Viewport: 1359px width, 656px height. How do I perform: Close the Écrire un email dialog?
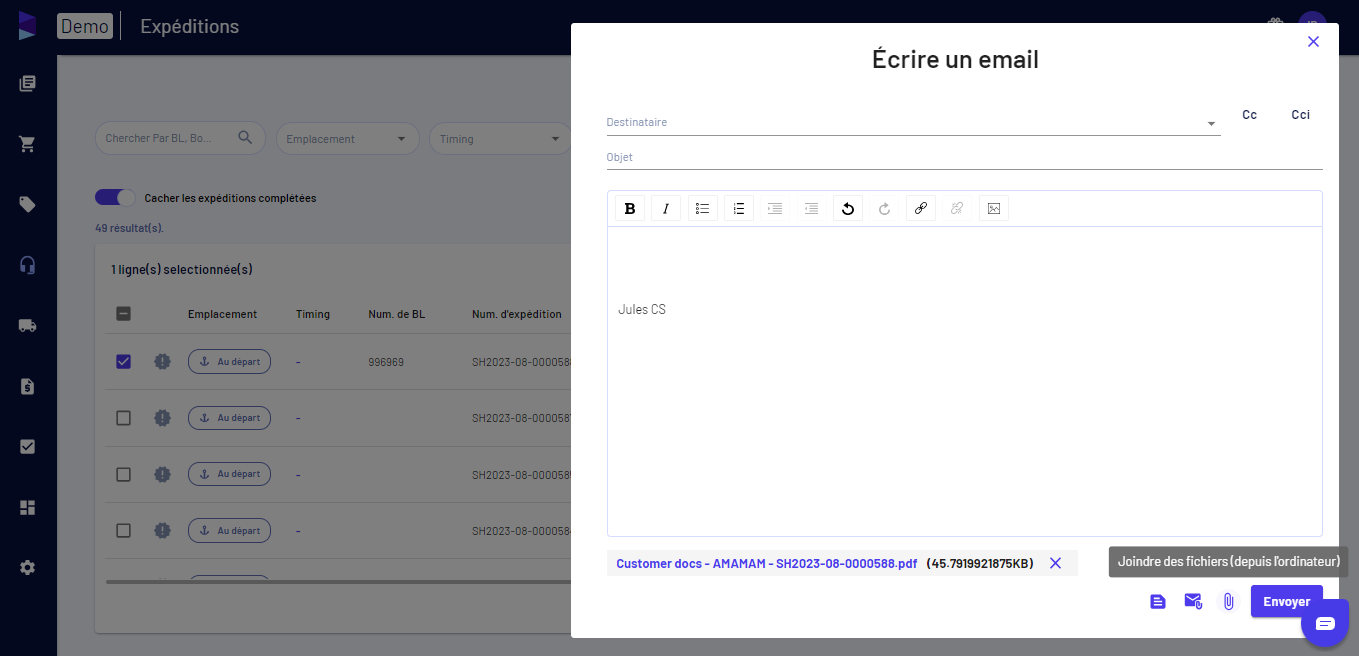[1313, 41]
